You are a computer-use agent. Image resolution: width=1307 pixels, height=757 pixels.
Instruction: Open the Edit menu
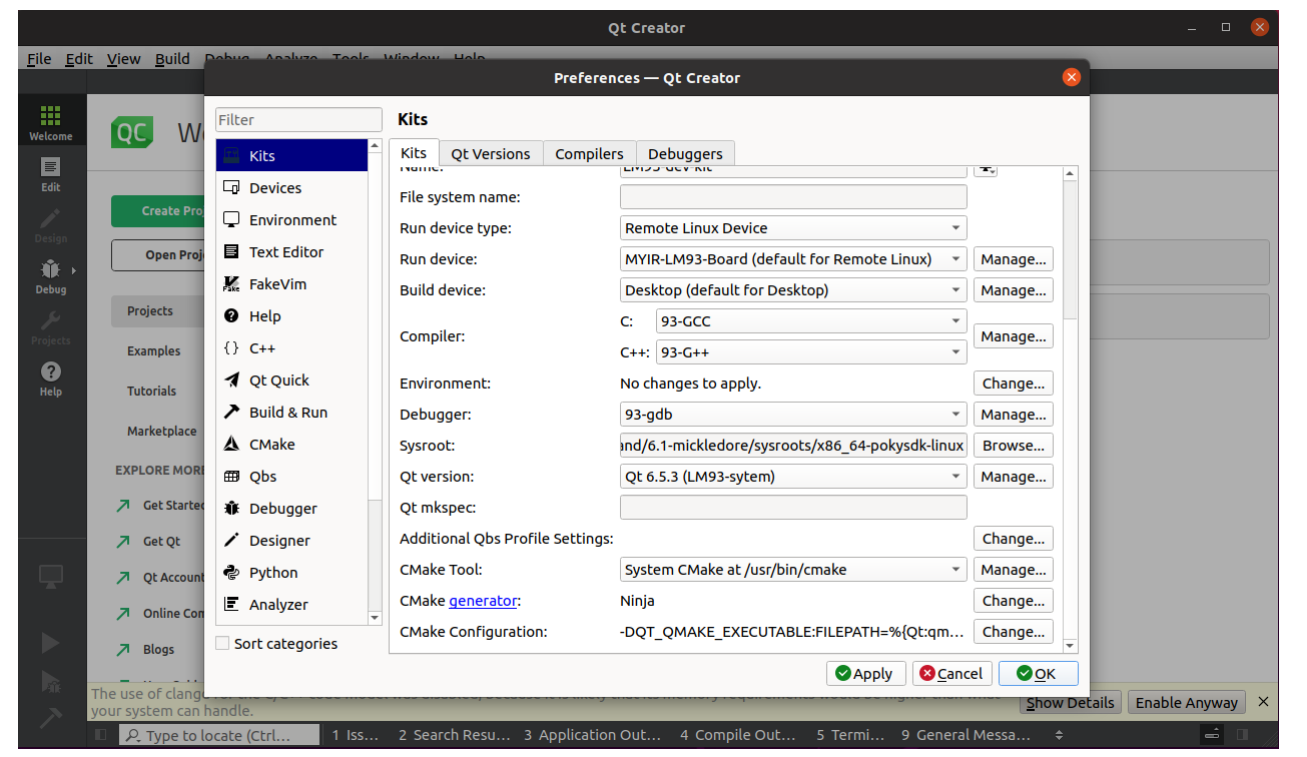click(x=79, y=59)
